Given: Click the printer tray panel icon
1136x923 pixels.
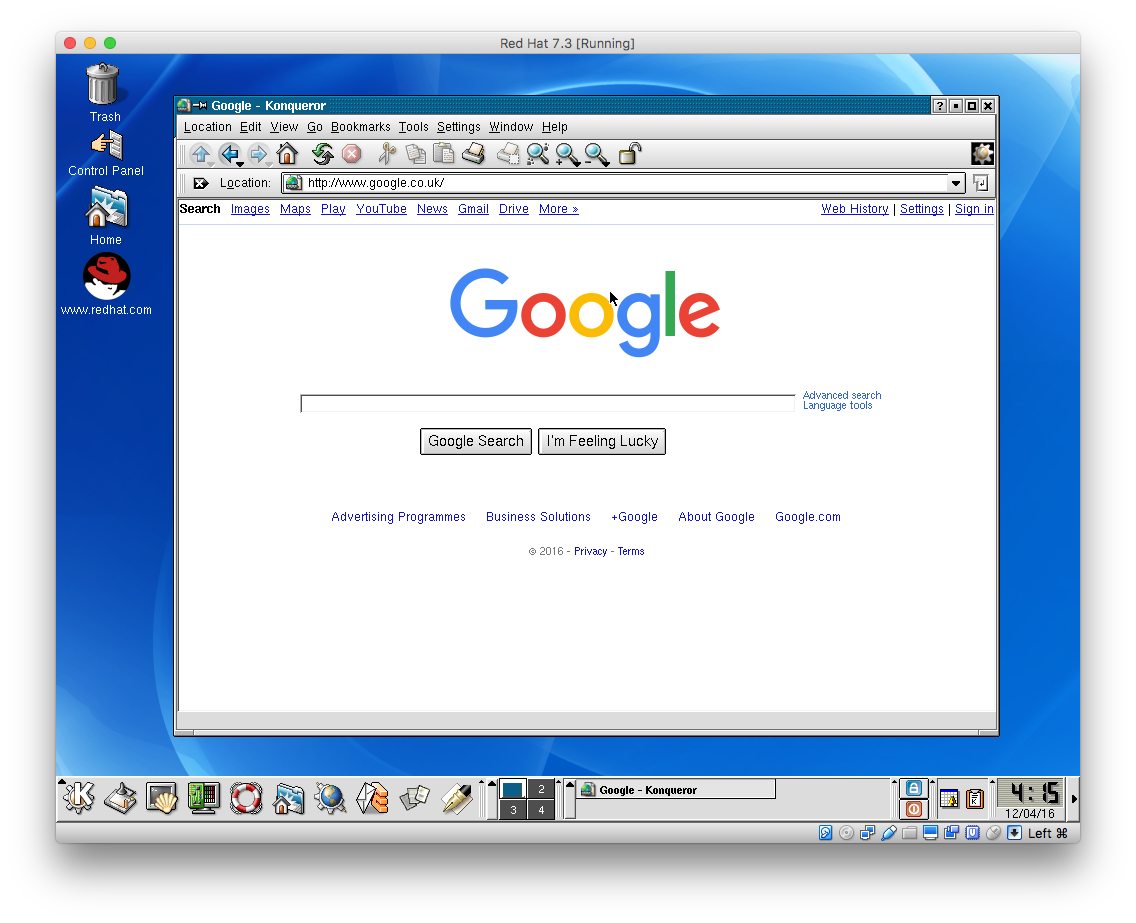Looking at the screenshot, I should (120, 798).
